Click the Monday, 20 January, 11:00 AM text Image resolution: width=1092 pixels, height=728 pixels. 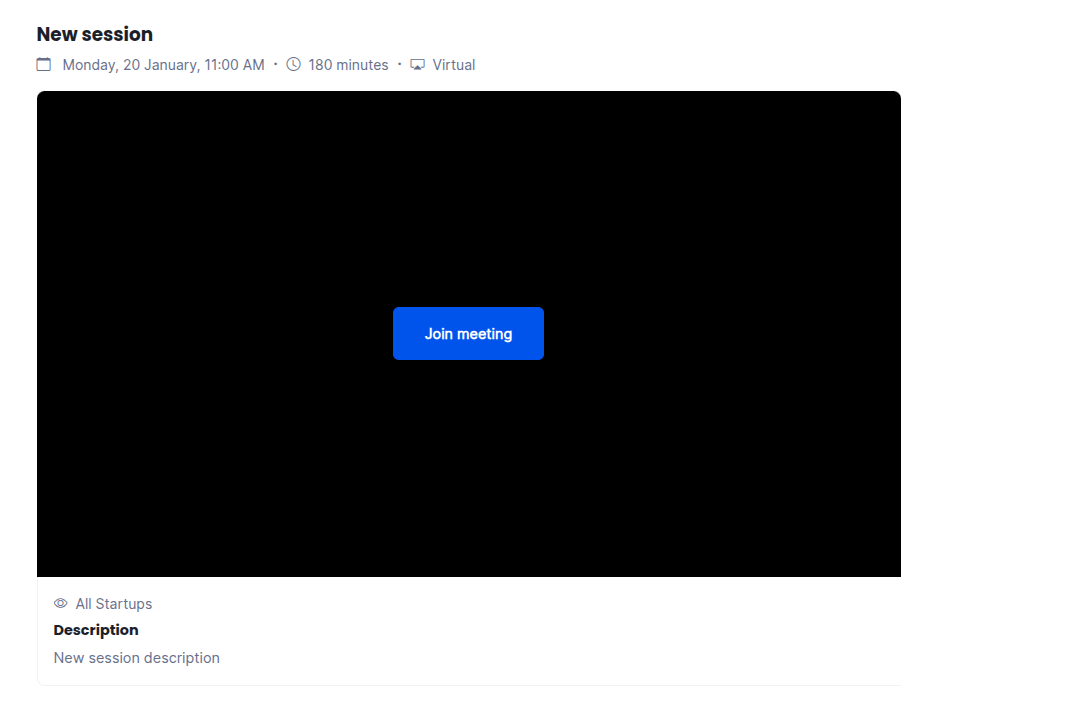click(x=164, y=65)
